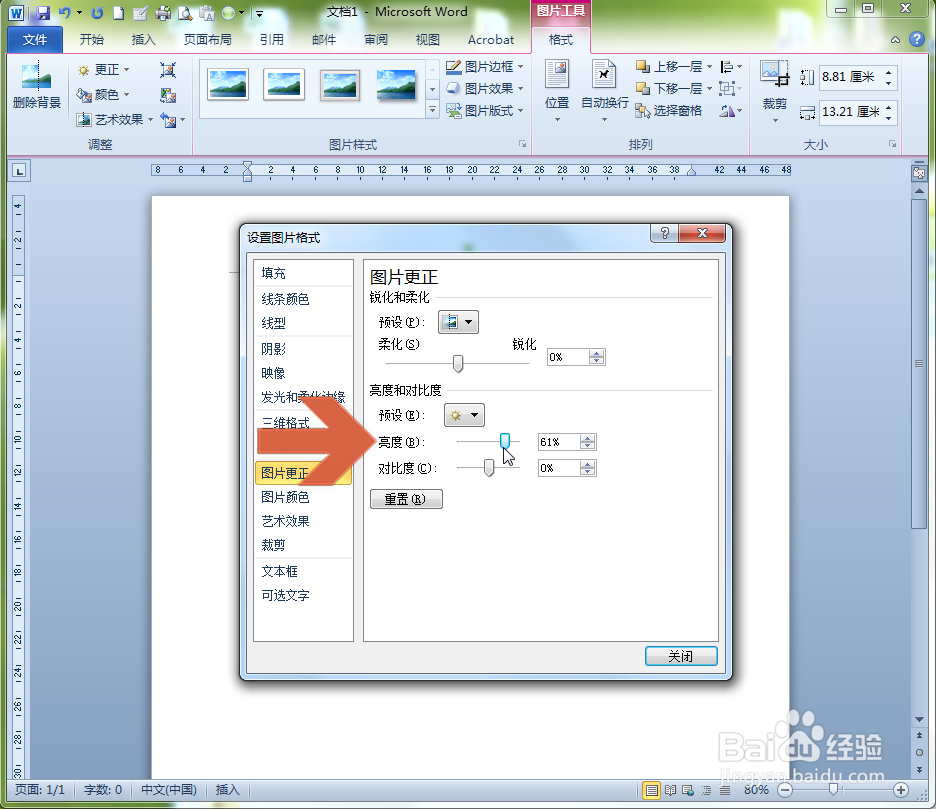Click the Reset (重置) button

tap(406, 499)
